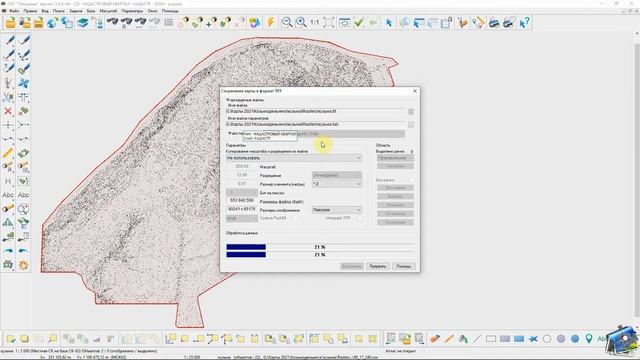Click the TIFF file name path field
The image size is (640, 360).
tap(316, 111)
